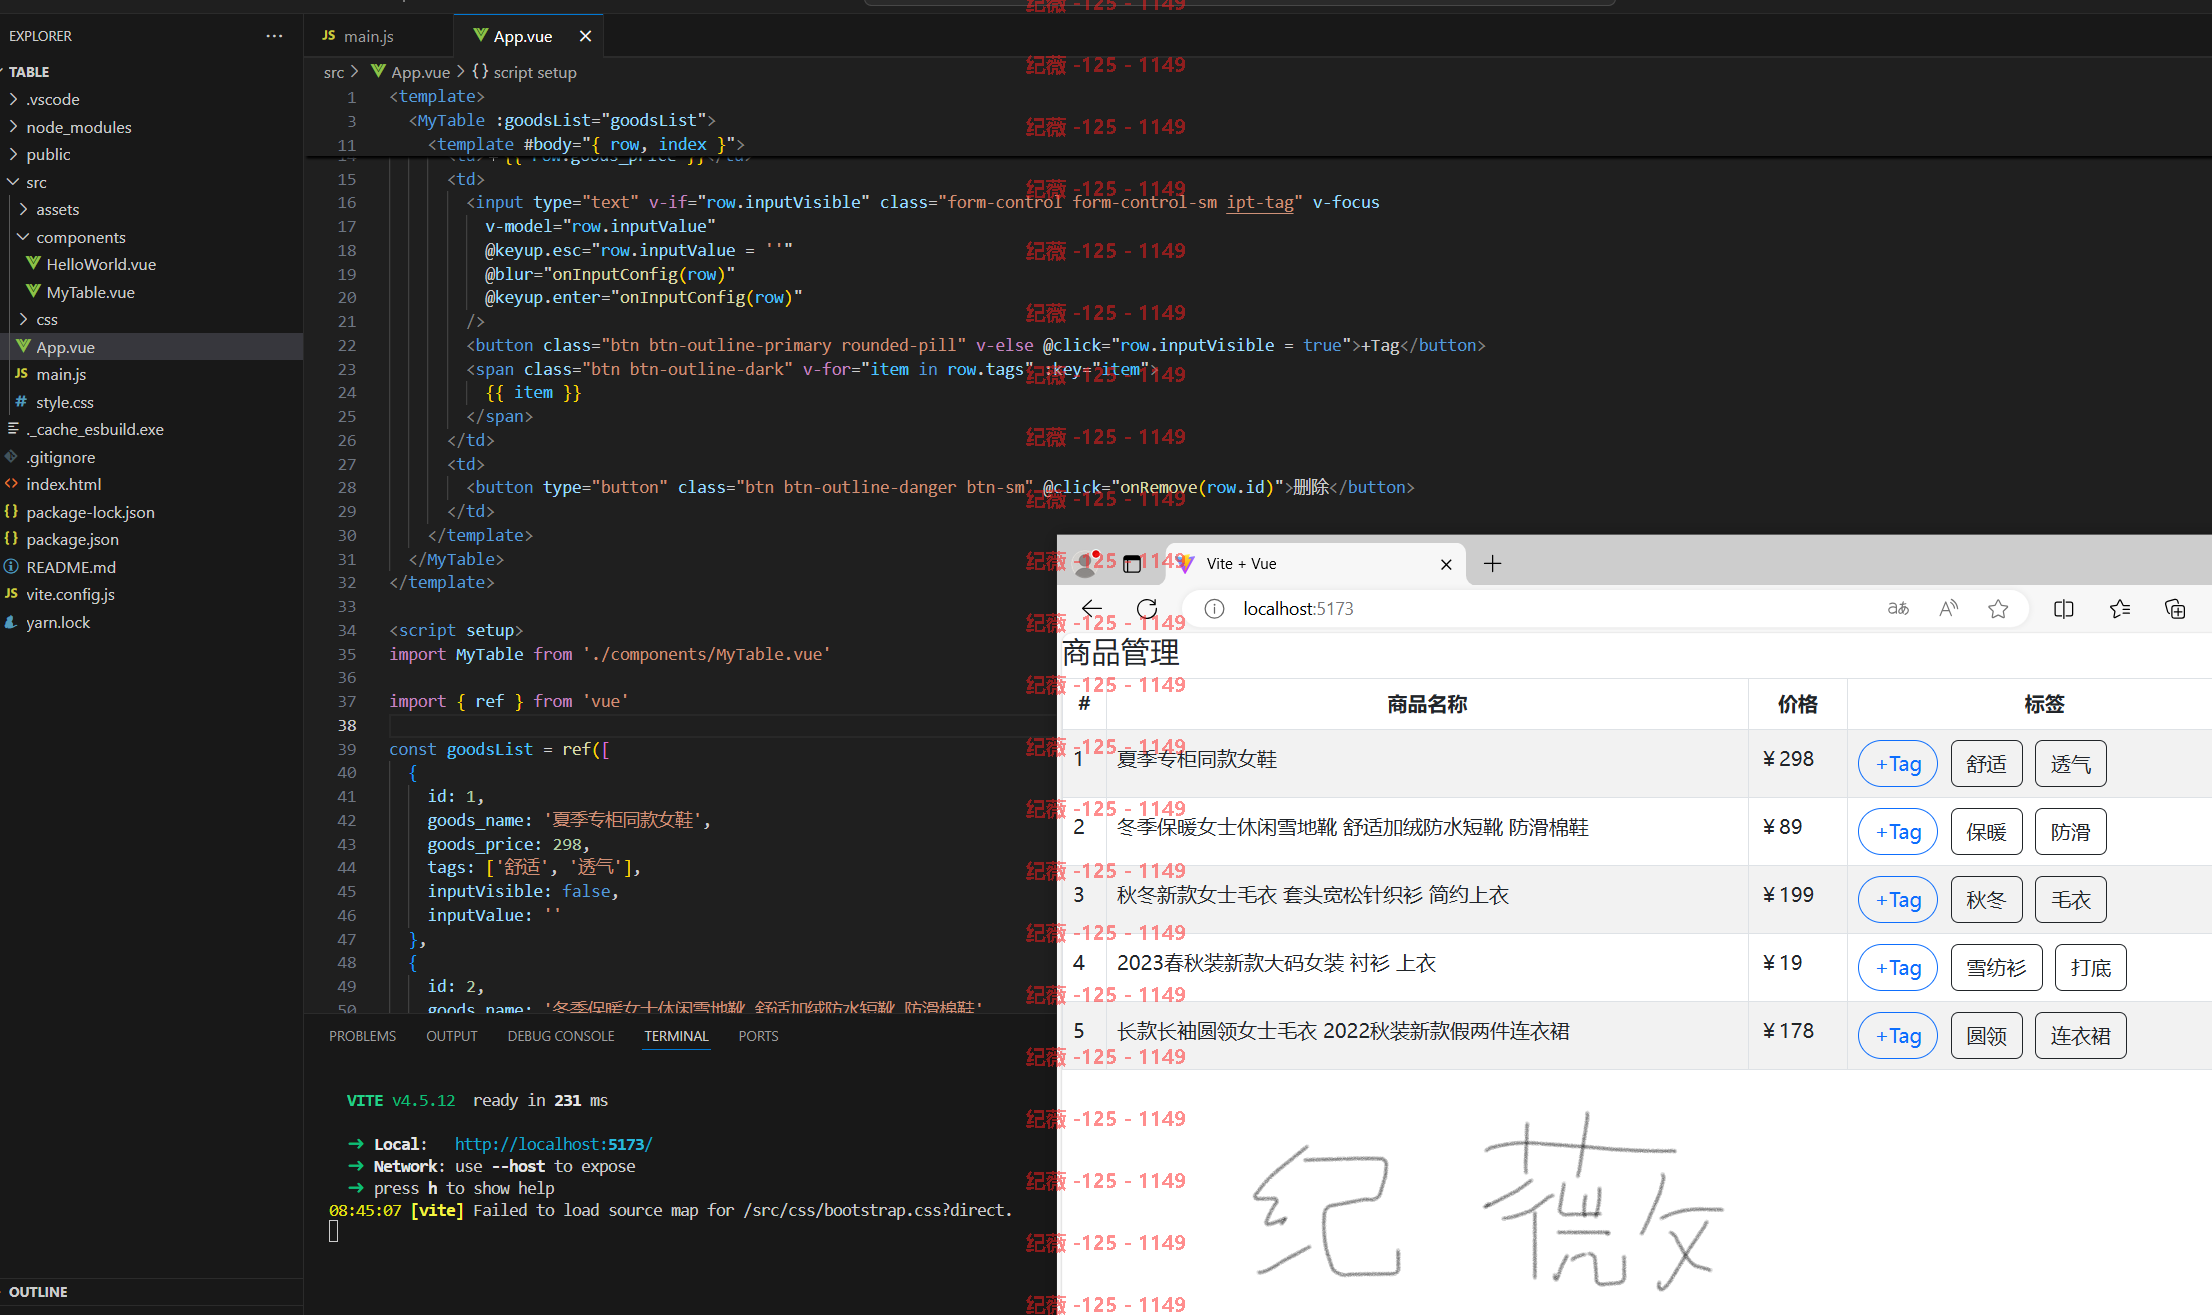Click +Tag for 夏季专柜同款女鞋
Viewport: 2212px width, 1315px height.
tap(1898, 764)
